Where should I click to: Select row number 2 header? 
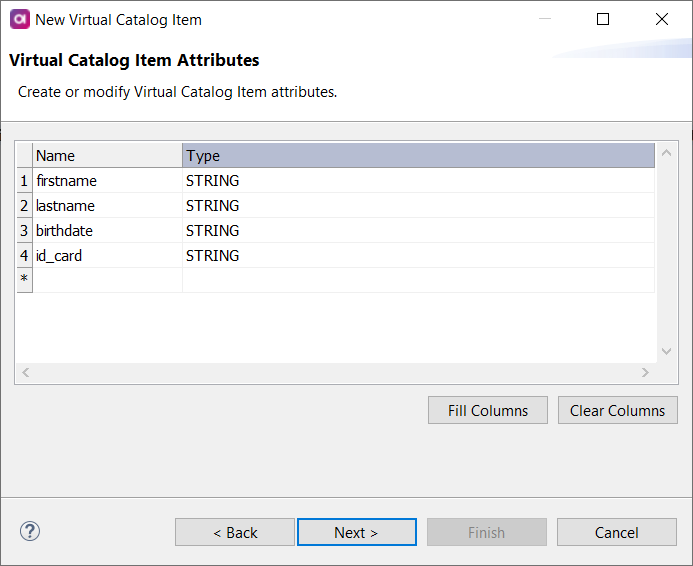pyautogui.click(x=24, y=206)
